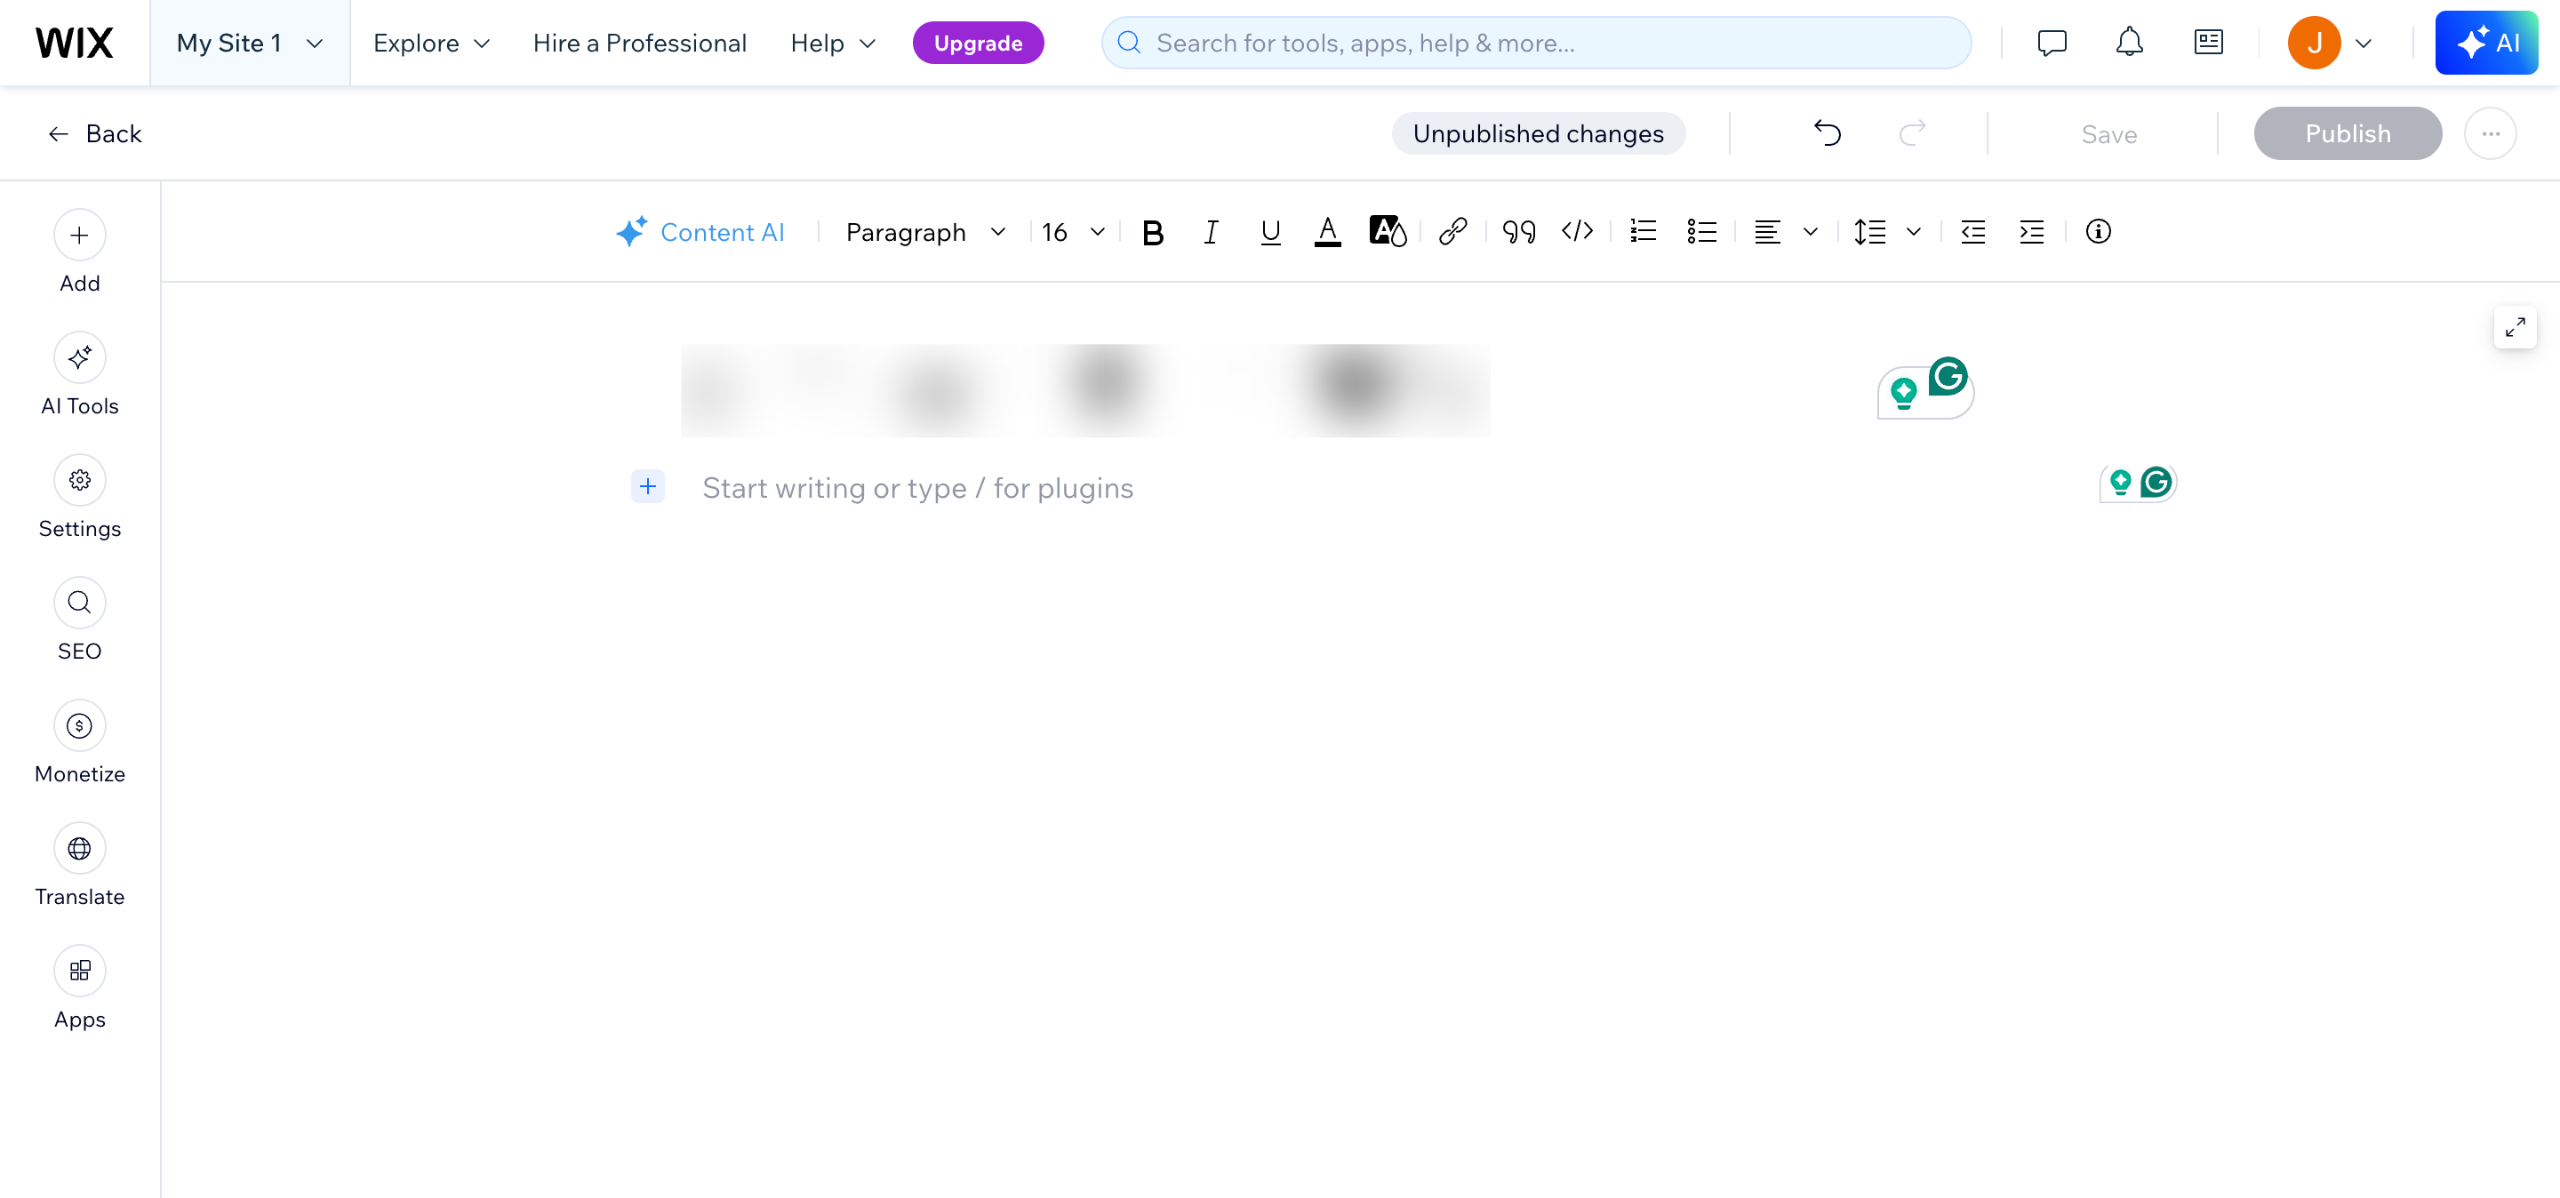This screenshot has height=1198, width=2560.
Task: Toggle italic text formatting
Action: 1210,232
